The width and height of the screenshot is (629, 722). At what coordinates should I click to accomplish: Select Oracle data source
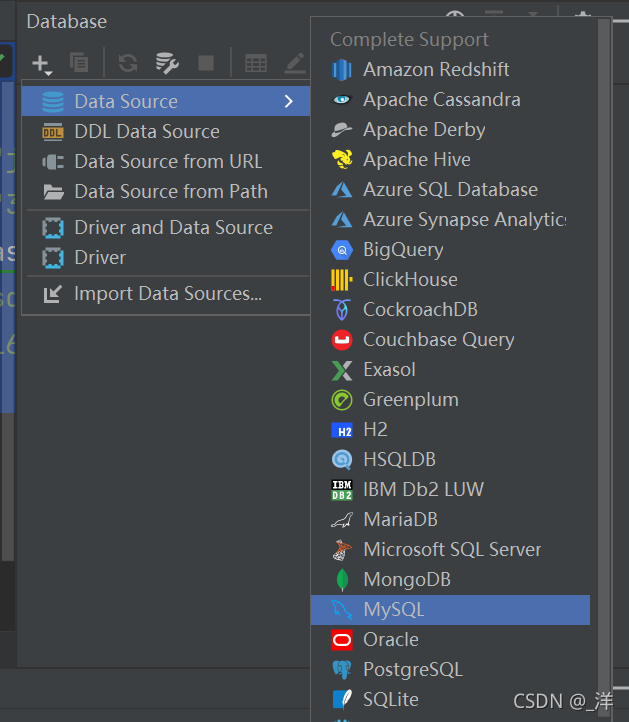point(450,640)
